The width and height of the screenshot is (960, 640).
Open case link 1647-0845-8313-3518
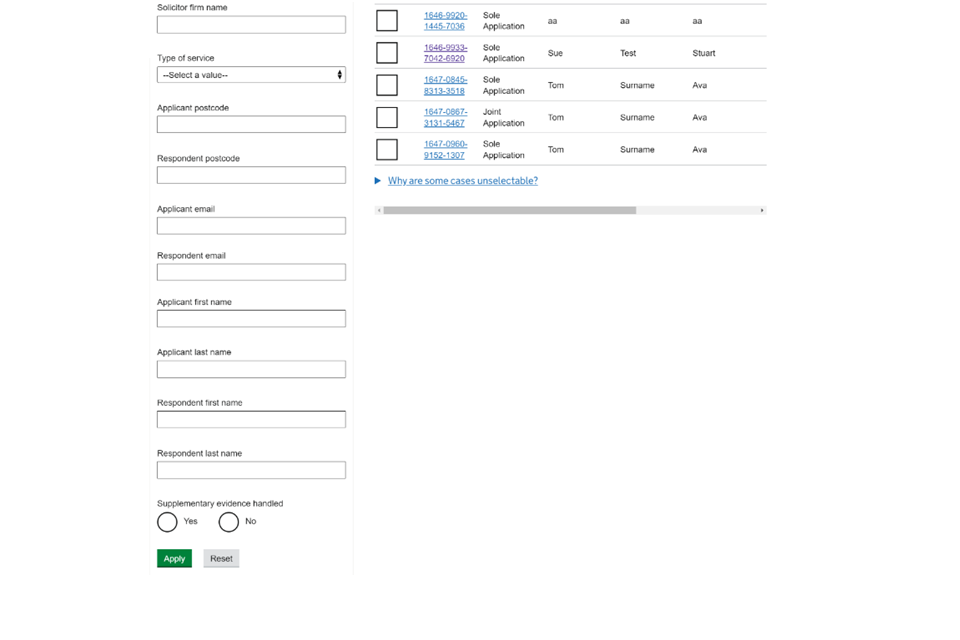tap(445, 85)
